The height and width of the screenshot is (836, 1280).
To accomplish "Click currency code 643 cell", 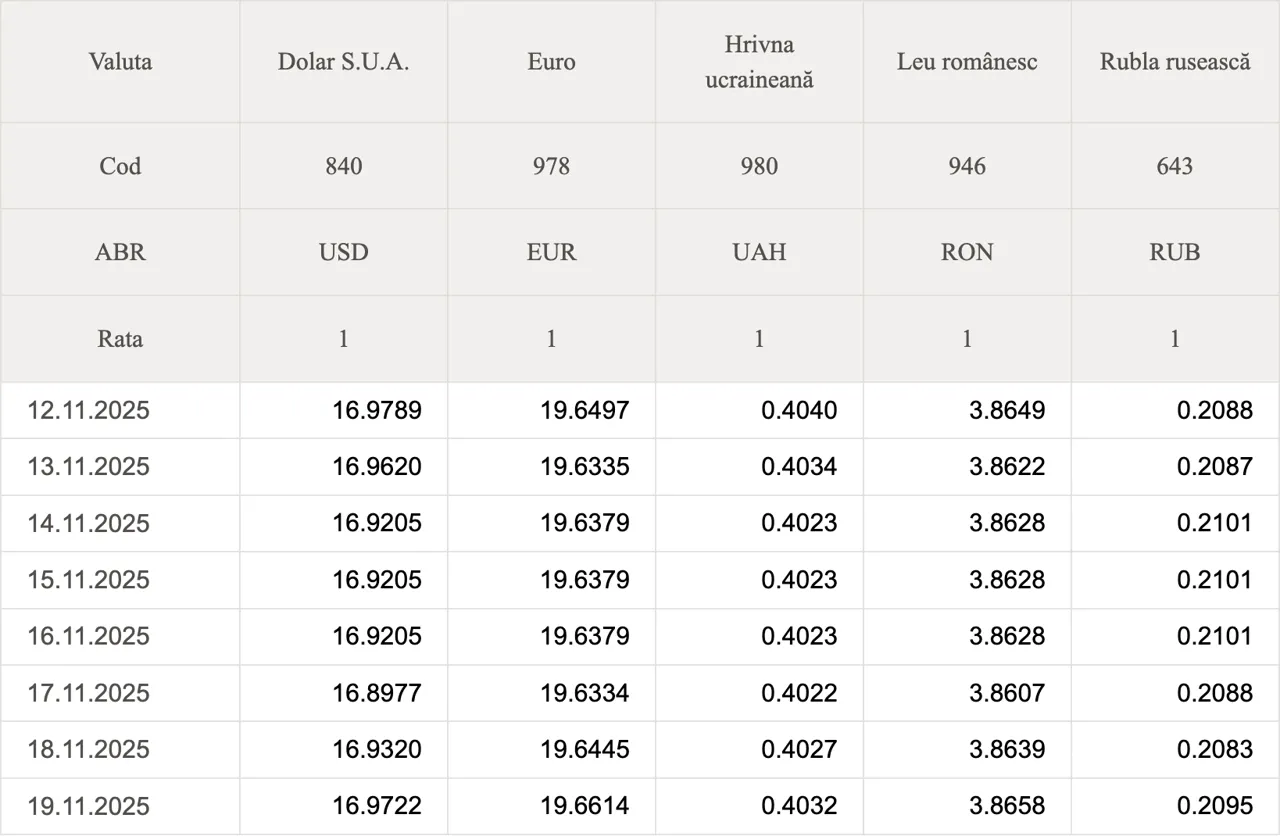I will coord(1175,166).
